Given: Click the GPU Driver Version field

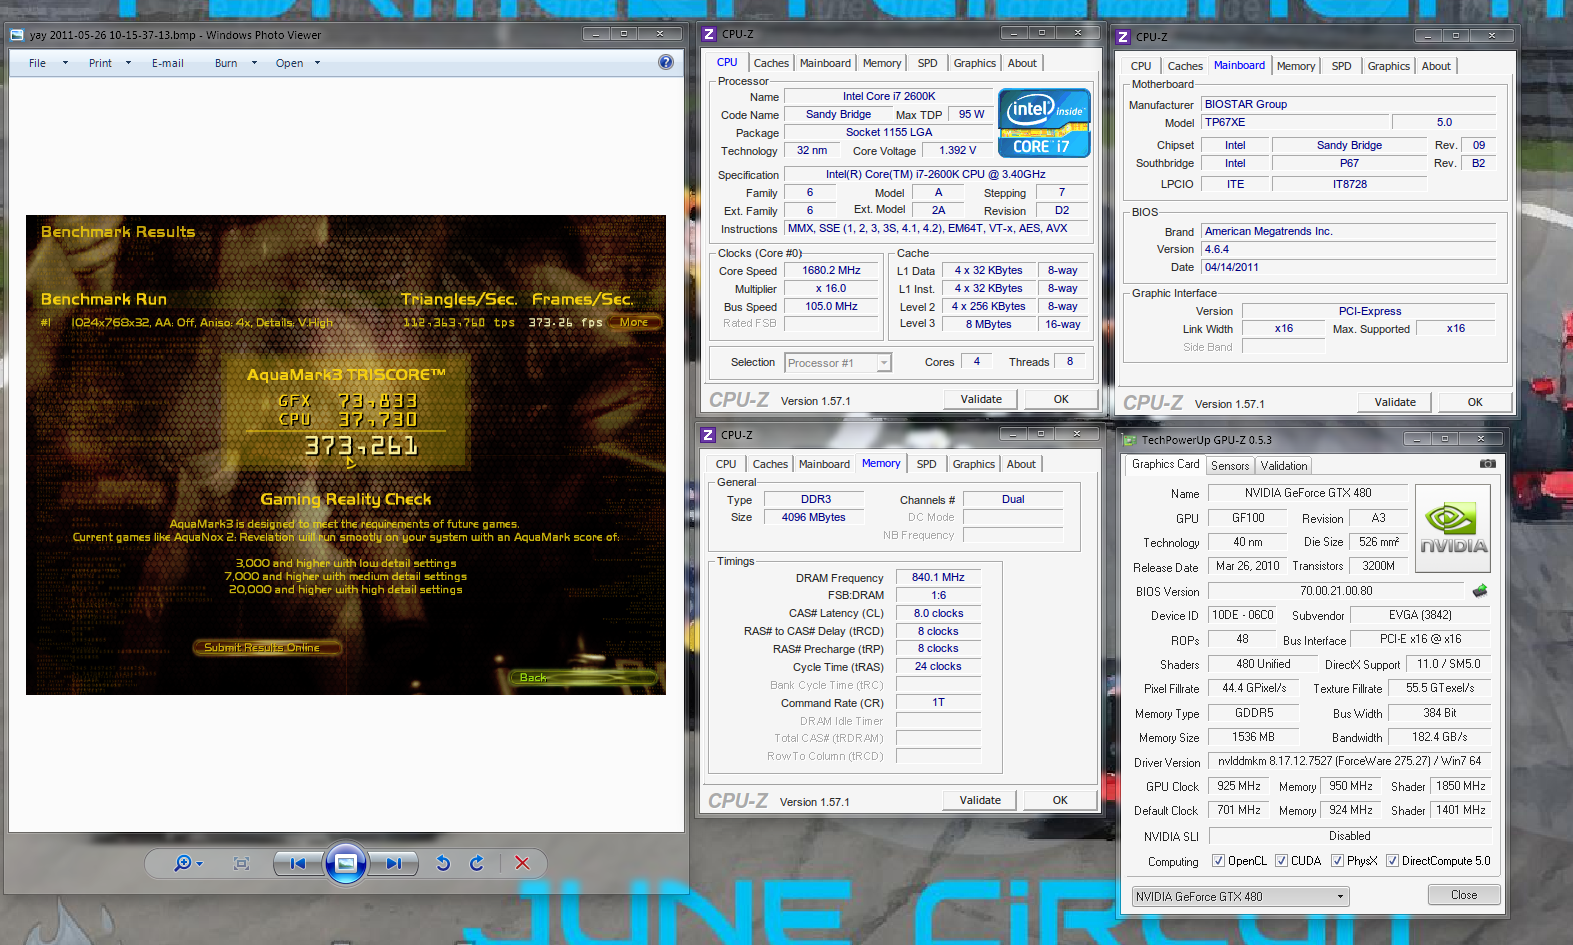Looking at the screenshot, I should click(x=1350, y=761).
